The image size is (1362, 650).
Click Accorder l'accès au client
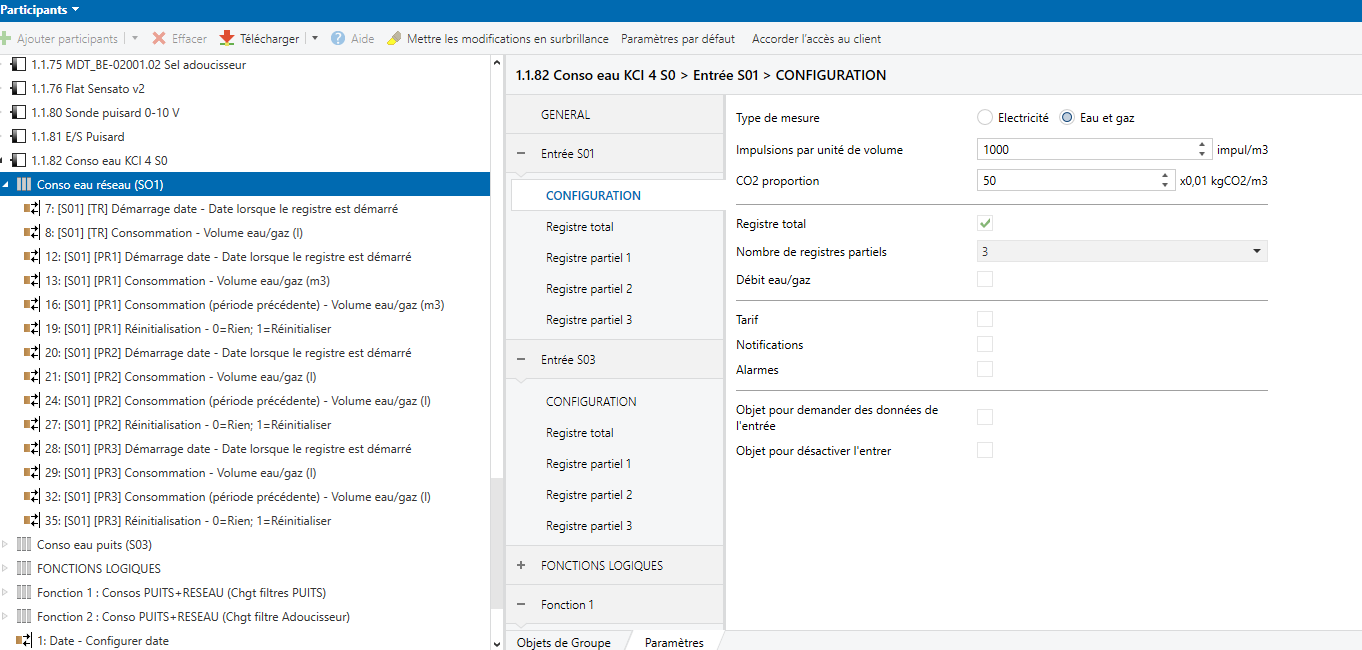pos(816,38)
